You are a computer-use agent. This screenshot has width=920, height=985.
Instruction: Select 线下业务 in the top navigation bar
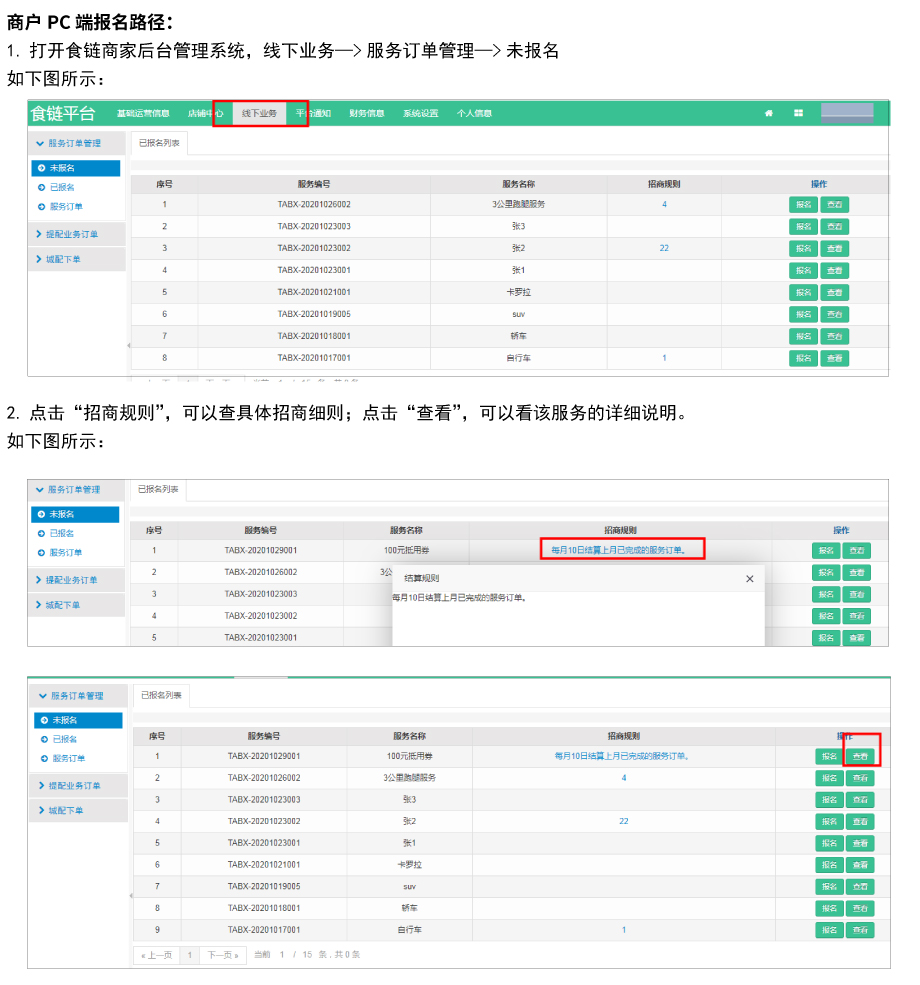tap(259, 113)
